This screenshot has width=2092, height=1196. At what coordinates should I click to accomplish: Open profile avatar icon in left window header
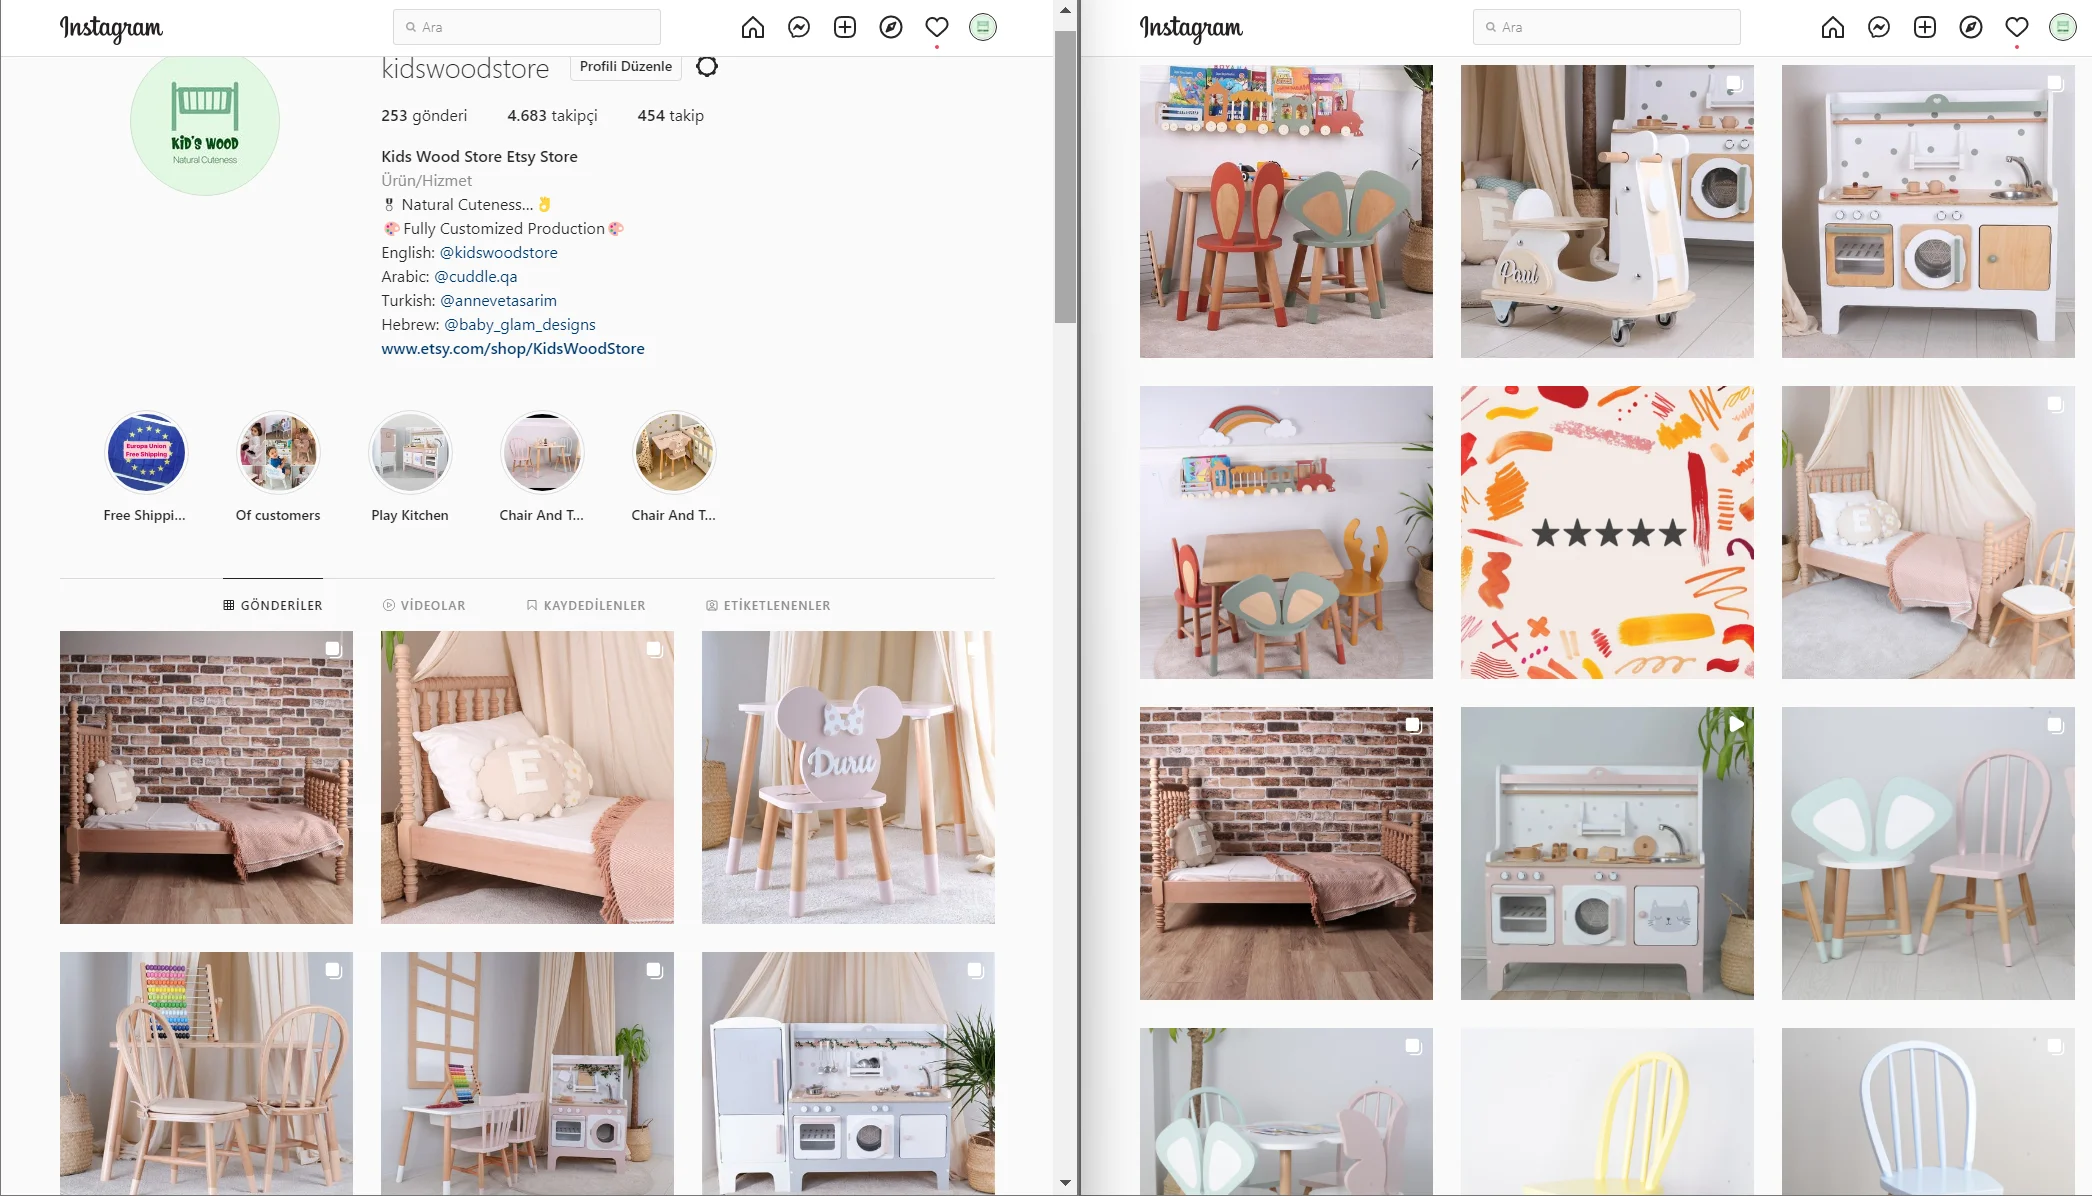point(982,27)
